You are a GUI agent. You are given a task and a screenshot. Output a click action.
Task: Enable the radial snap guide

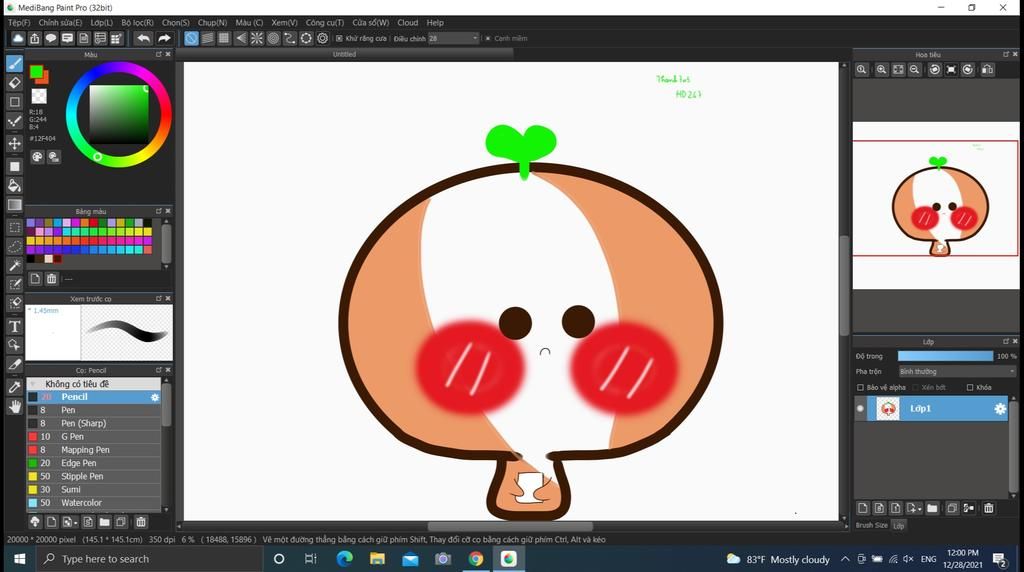pyautogui.click(x=257, y=39)
